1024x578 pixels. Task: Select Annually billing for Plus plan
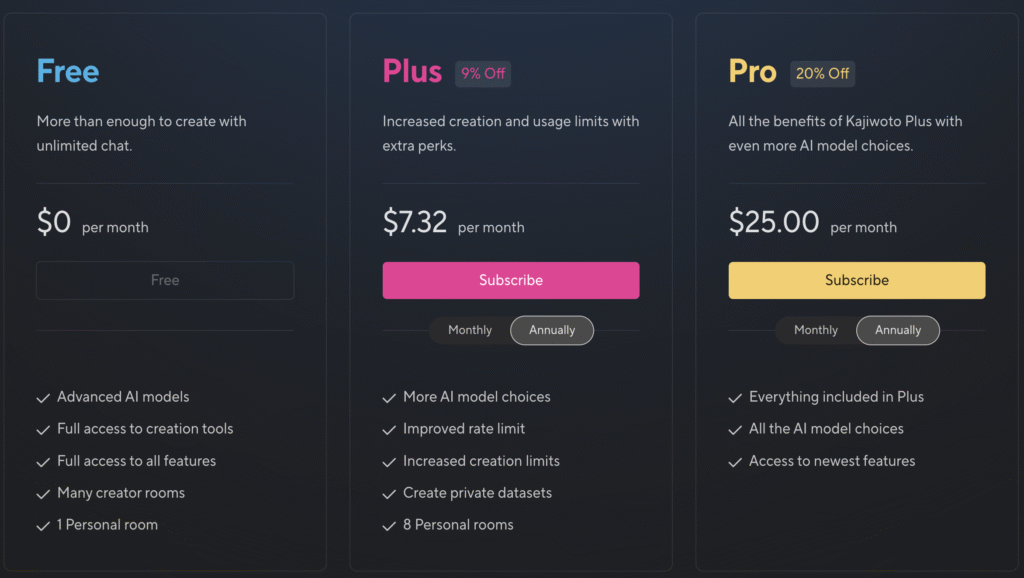552,330
